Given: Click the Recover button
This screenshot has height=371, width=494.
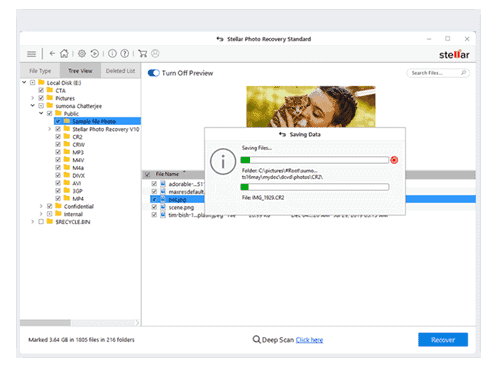Looking at the screenshot, I should point(443,340).
